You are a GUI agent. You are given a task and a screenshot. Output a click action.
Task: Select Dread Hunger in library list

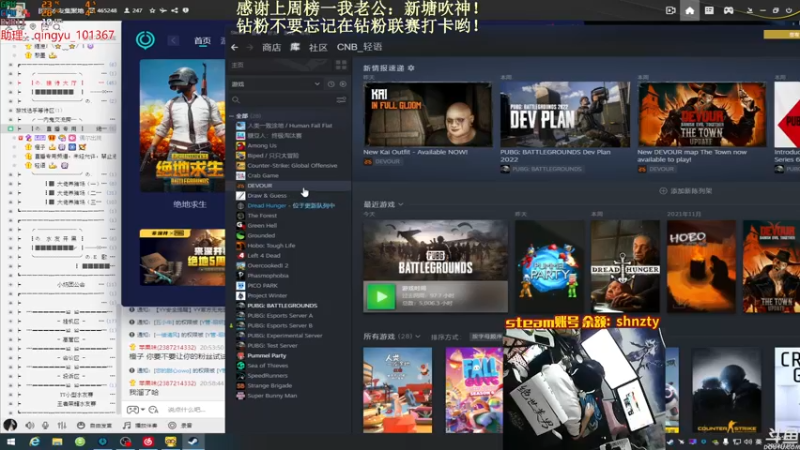(291, 206)
